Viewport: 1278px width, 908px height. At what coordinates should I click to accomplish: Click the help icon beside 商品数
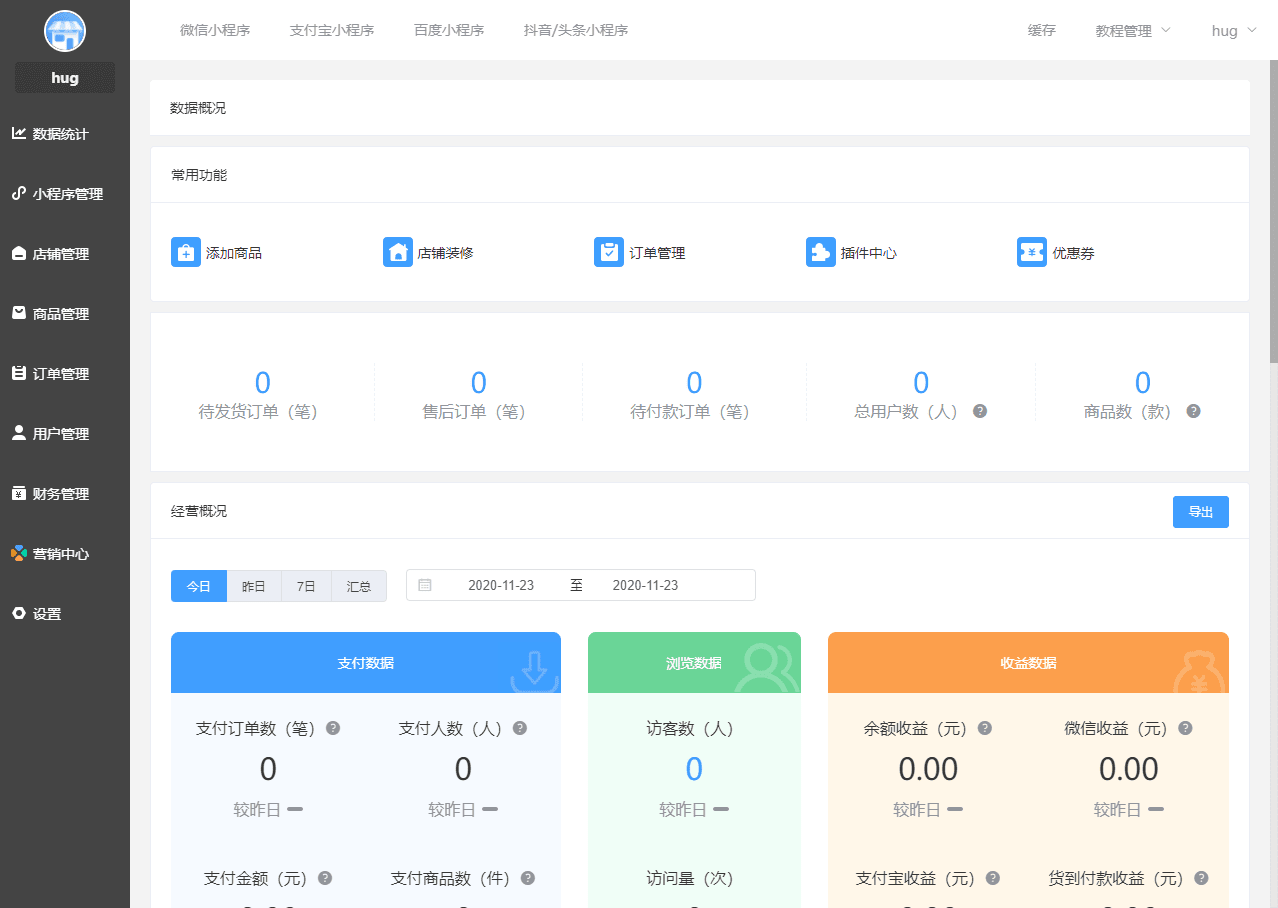1193,411
